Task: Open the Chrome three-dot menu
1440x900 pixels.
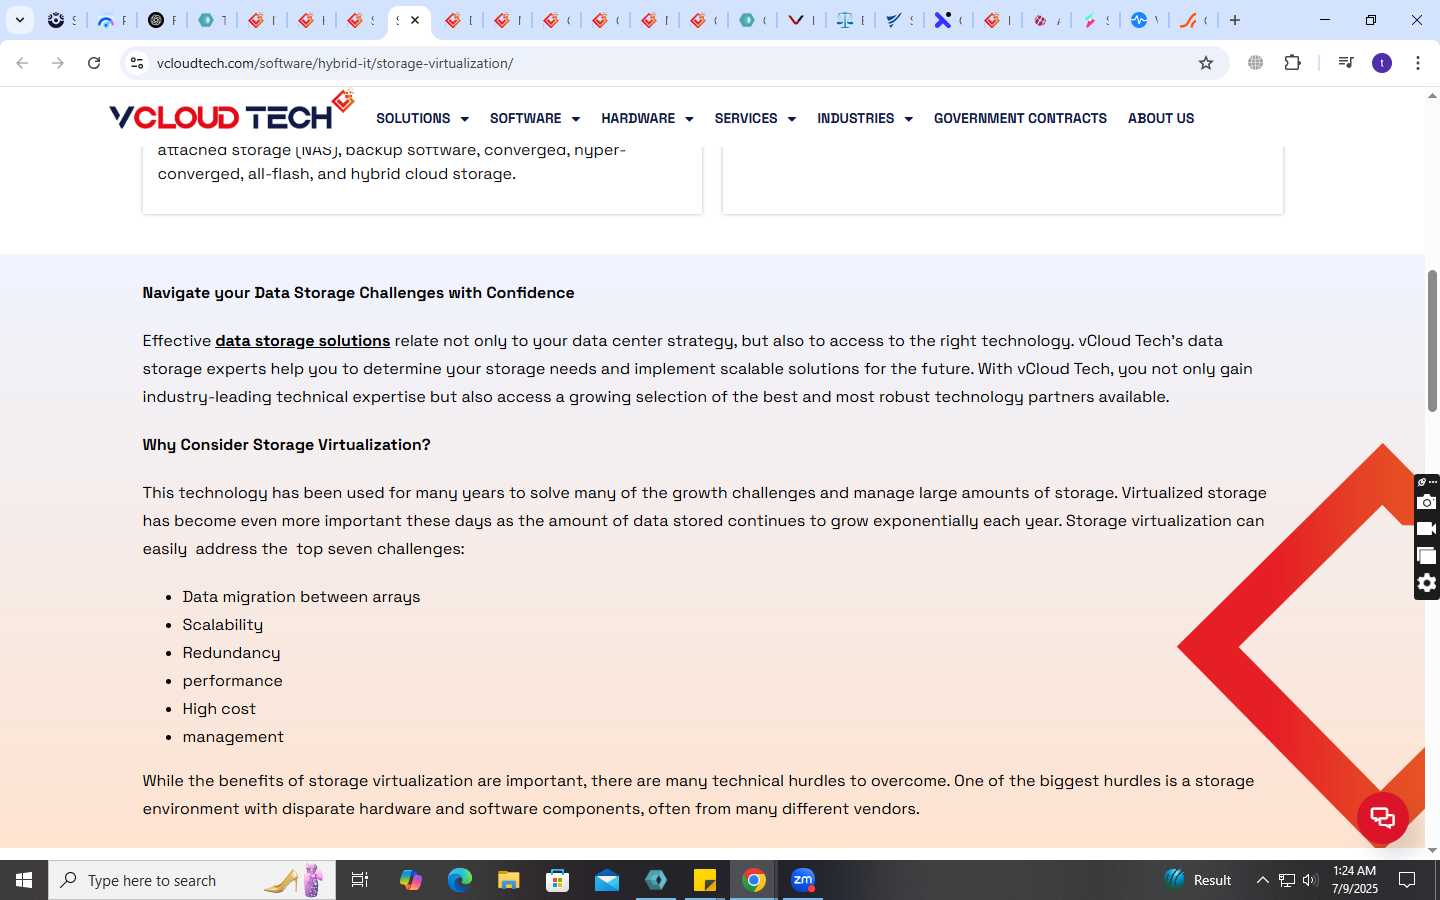Action: [x=1418, y=63]
